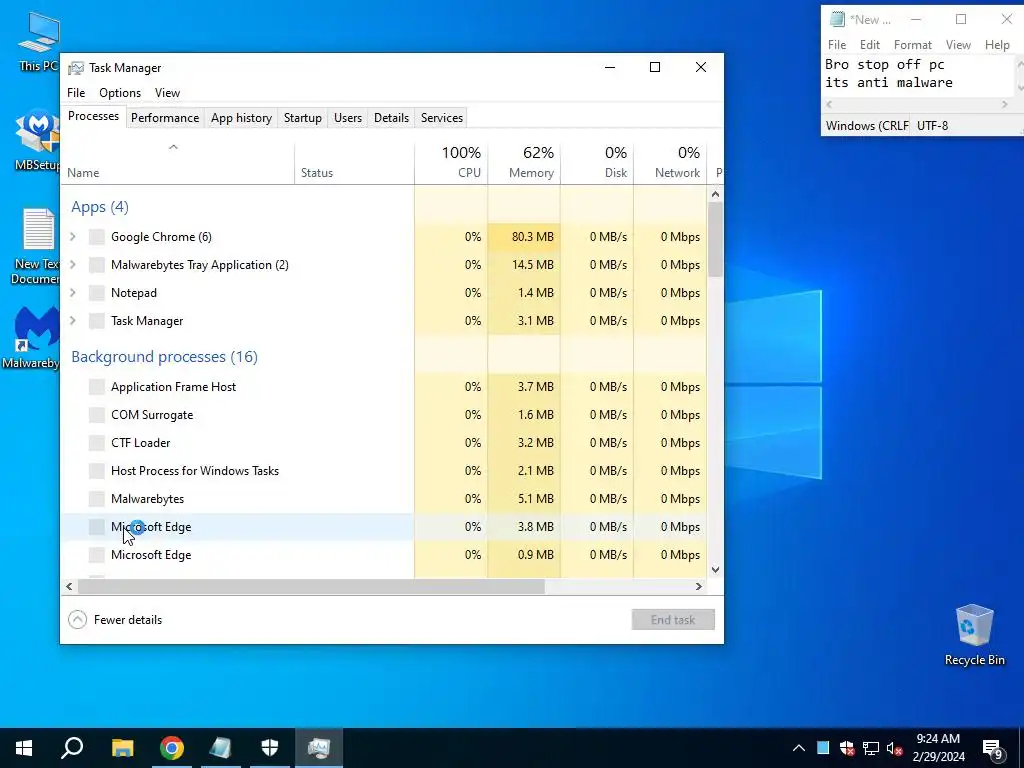The image size is (1024, 768).
Task: Switch to the Performance tab
Action: pyautogui.click(x=165, y=118)
